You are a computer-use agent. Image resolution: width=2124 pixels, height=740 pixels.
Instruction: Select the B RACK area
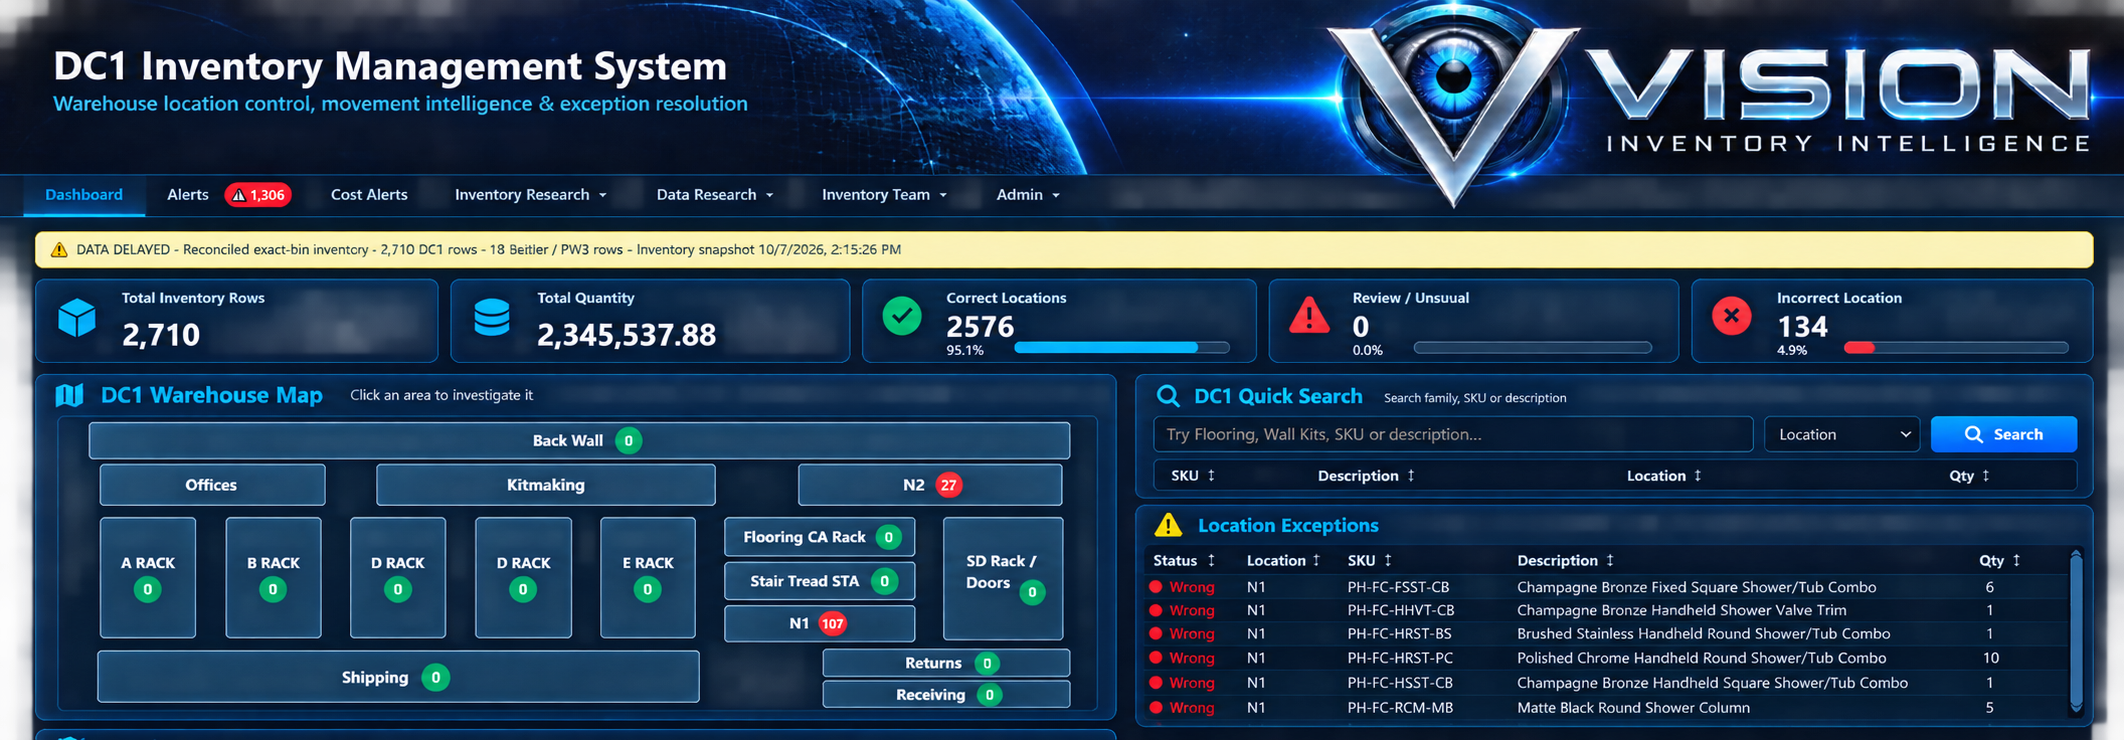(273, 577)
